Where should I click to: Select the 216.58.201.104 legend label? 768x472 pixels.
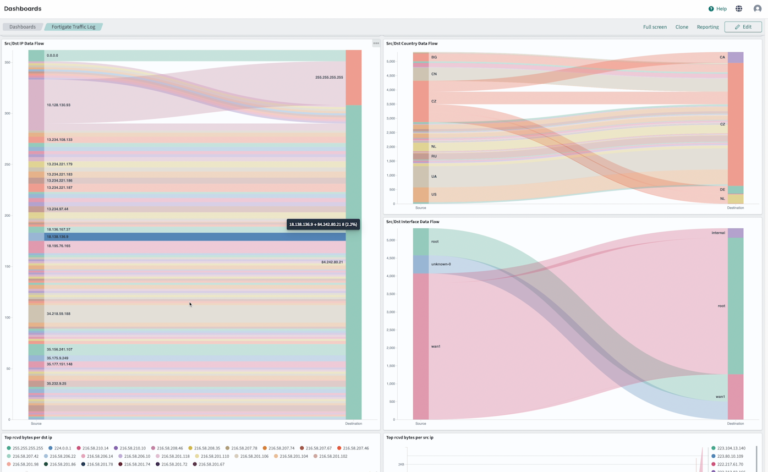(294, 456)
